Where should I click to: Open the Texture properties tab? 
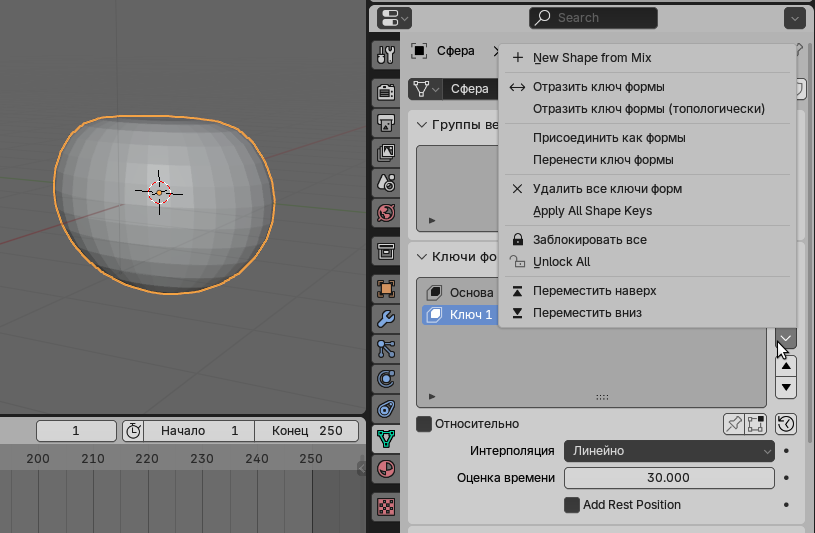(x=386, y=507)
